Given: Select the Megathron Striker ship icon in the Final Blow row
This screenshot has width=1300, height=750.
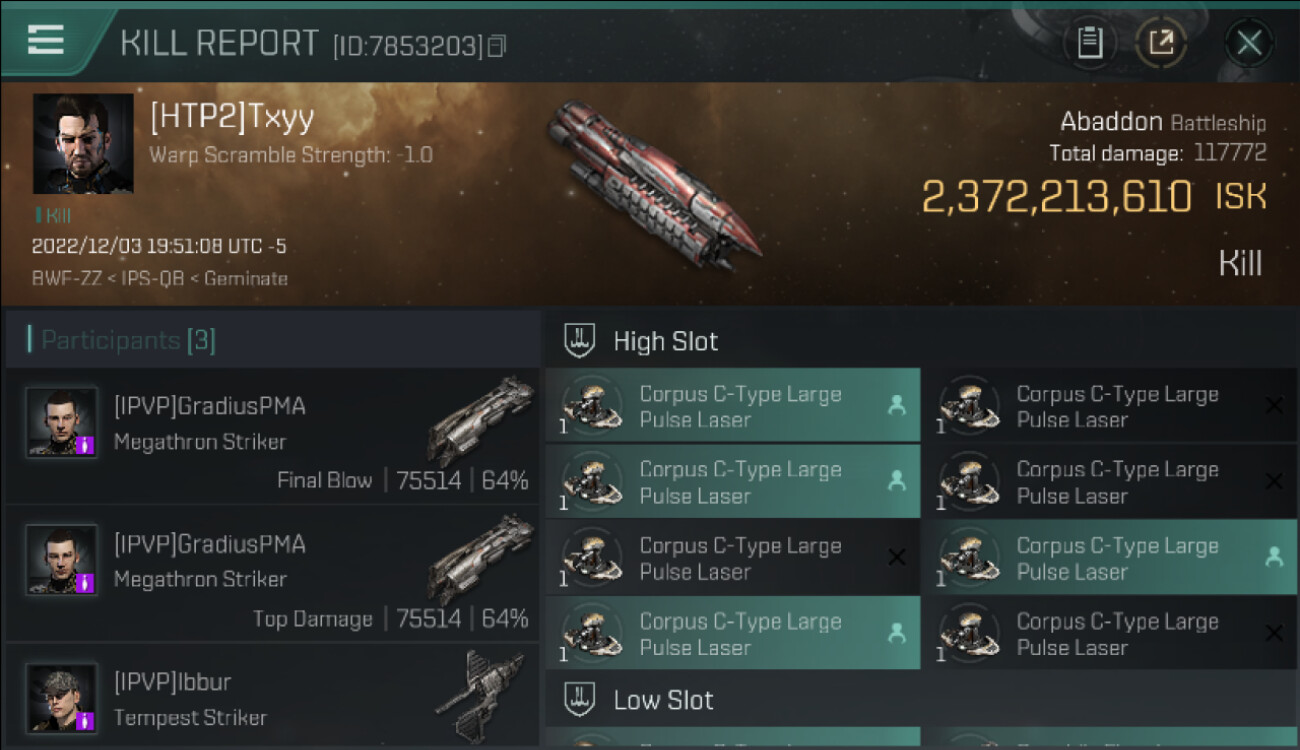Looking at the screenshot, I should tap(480, 419).
